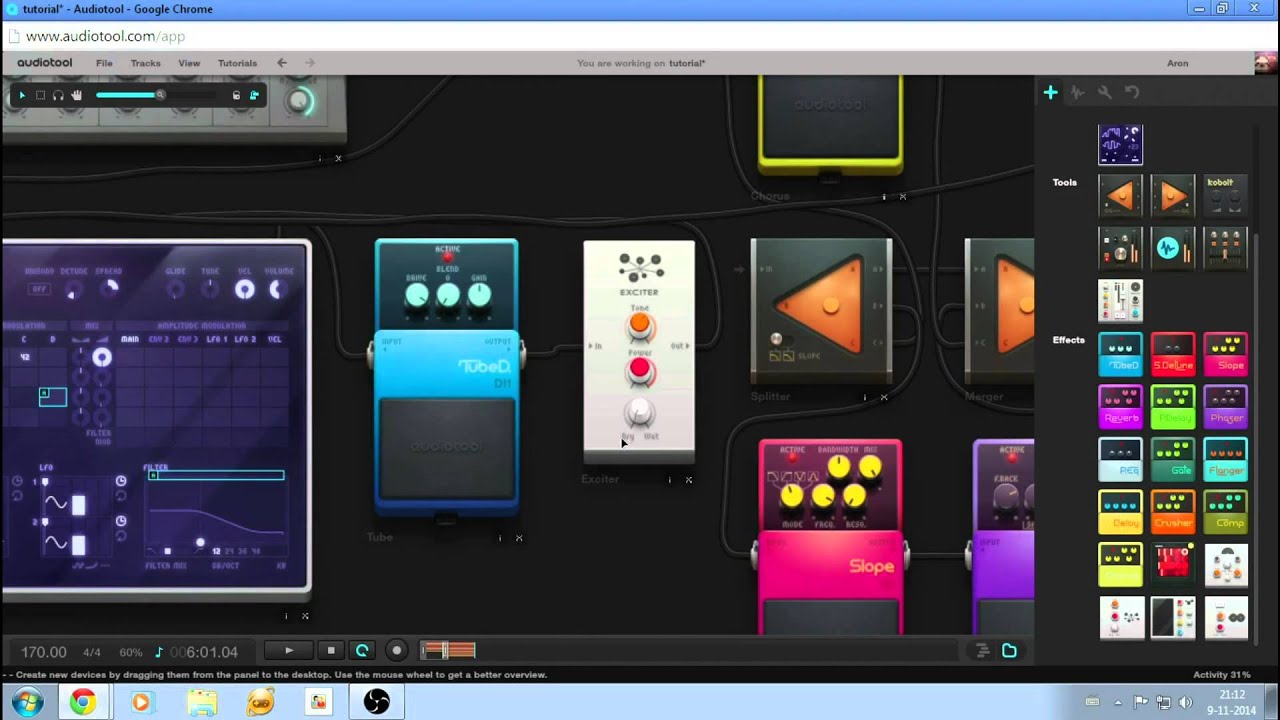Open the File menu
Screen dimensions: 1280x720
[x=104, y=63]
